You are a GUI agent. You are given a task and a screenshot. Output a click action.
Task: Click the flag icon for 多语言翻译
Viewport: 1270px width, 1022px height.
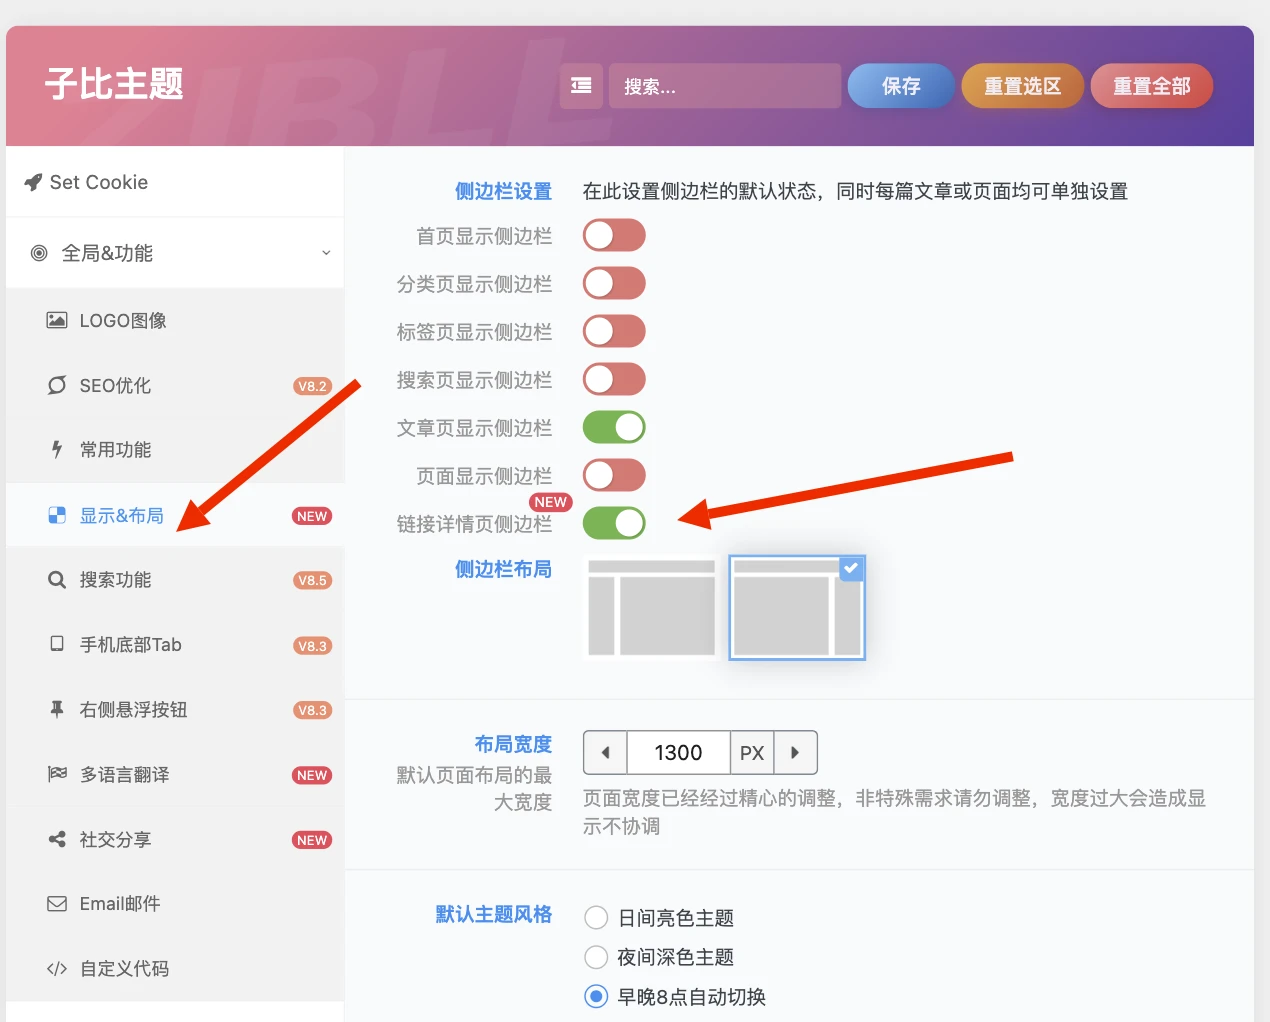tap(57, 774)
